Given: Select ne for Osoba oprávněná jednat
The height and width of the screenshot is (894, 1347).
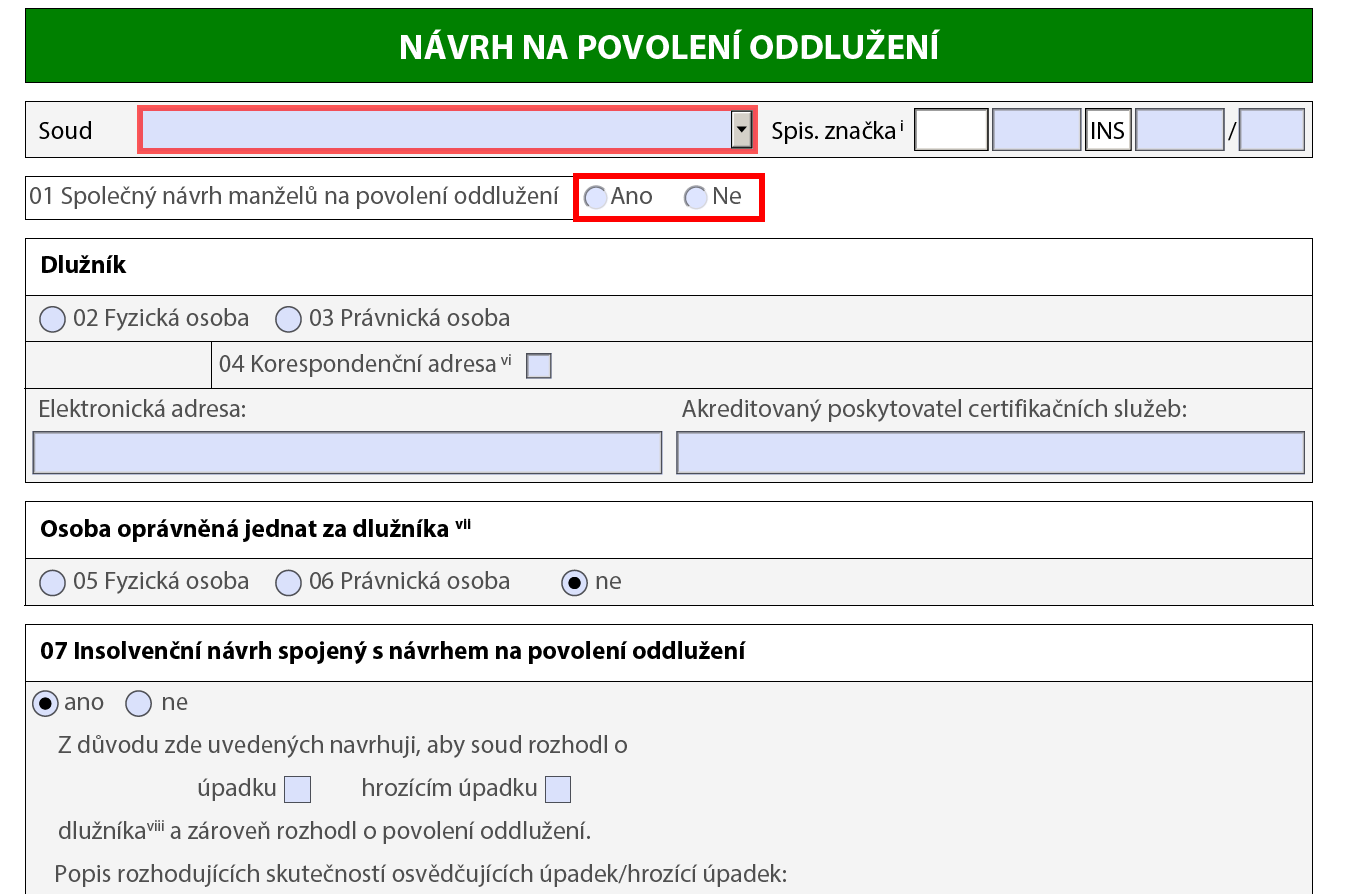Looking at the screenshot, I should (574, 582).
